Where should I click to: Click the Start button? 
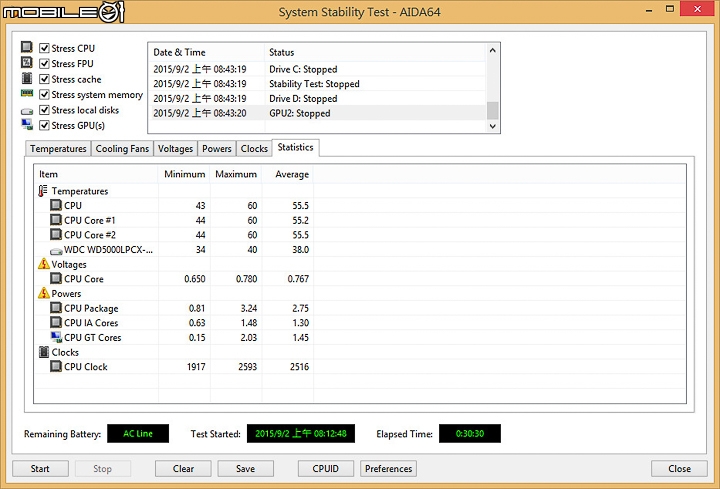[x=40, y=469]
